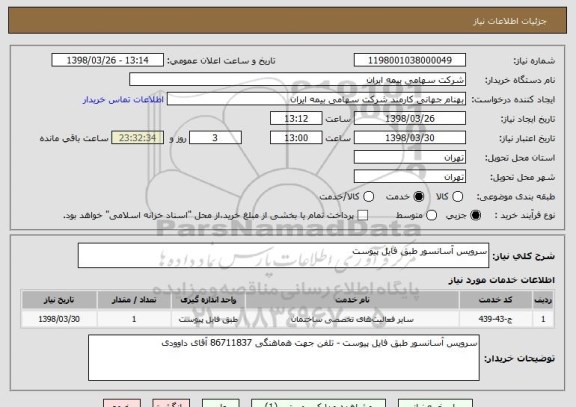The height and width of the screenshot is (407, 576).
Task: Click the request creator field بهنام جهانی
Action: 316,99
